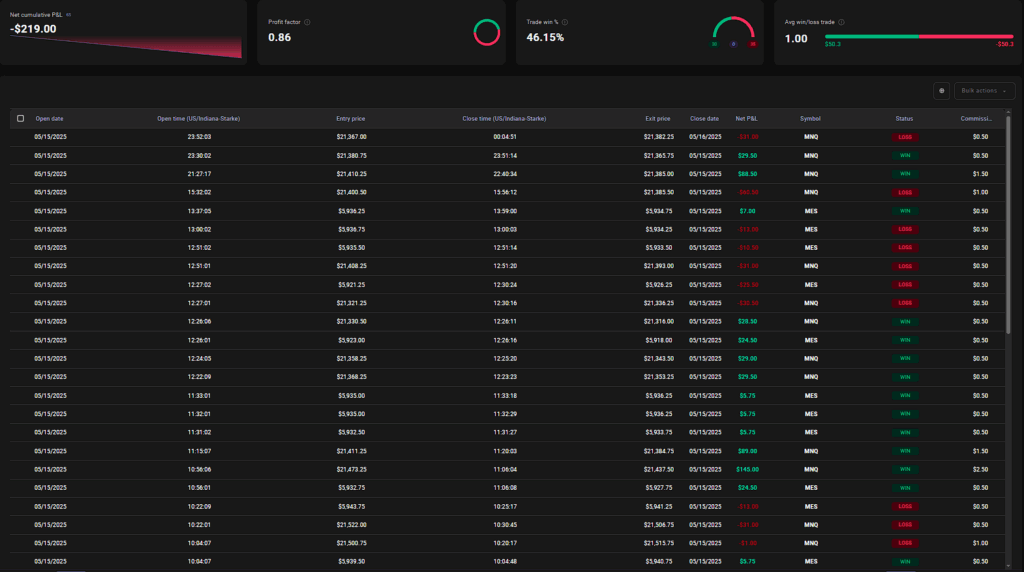Click entry price $21,367.00

point(351,137)
